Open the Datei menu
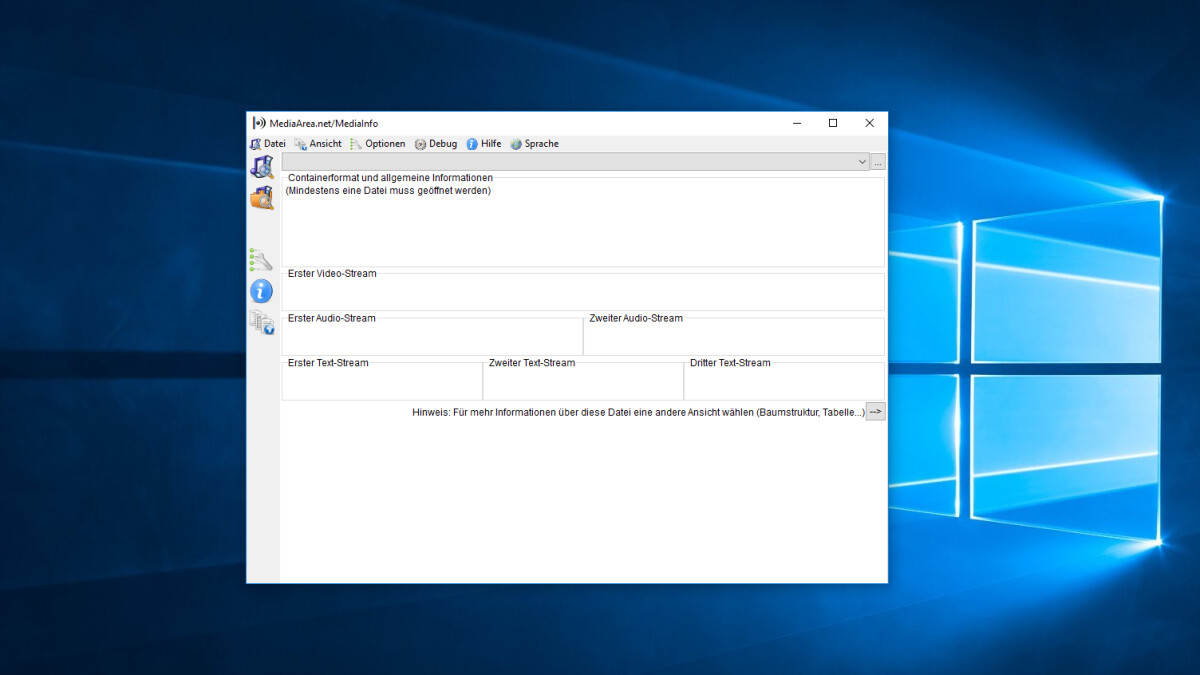The width and height of the screenshot is (1200, 675). (x=268, y=144)
